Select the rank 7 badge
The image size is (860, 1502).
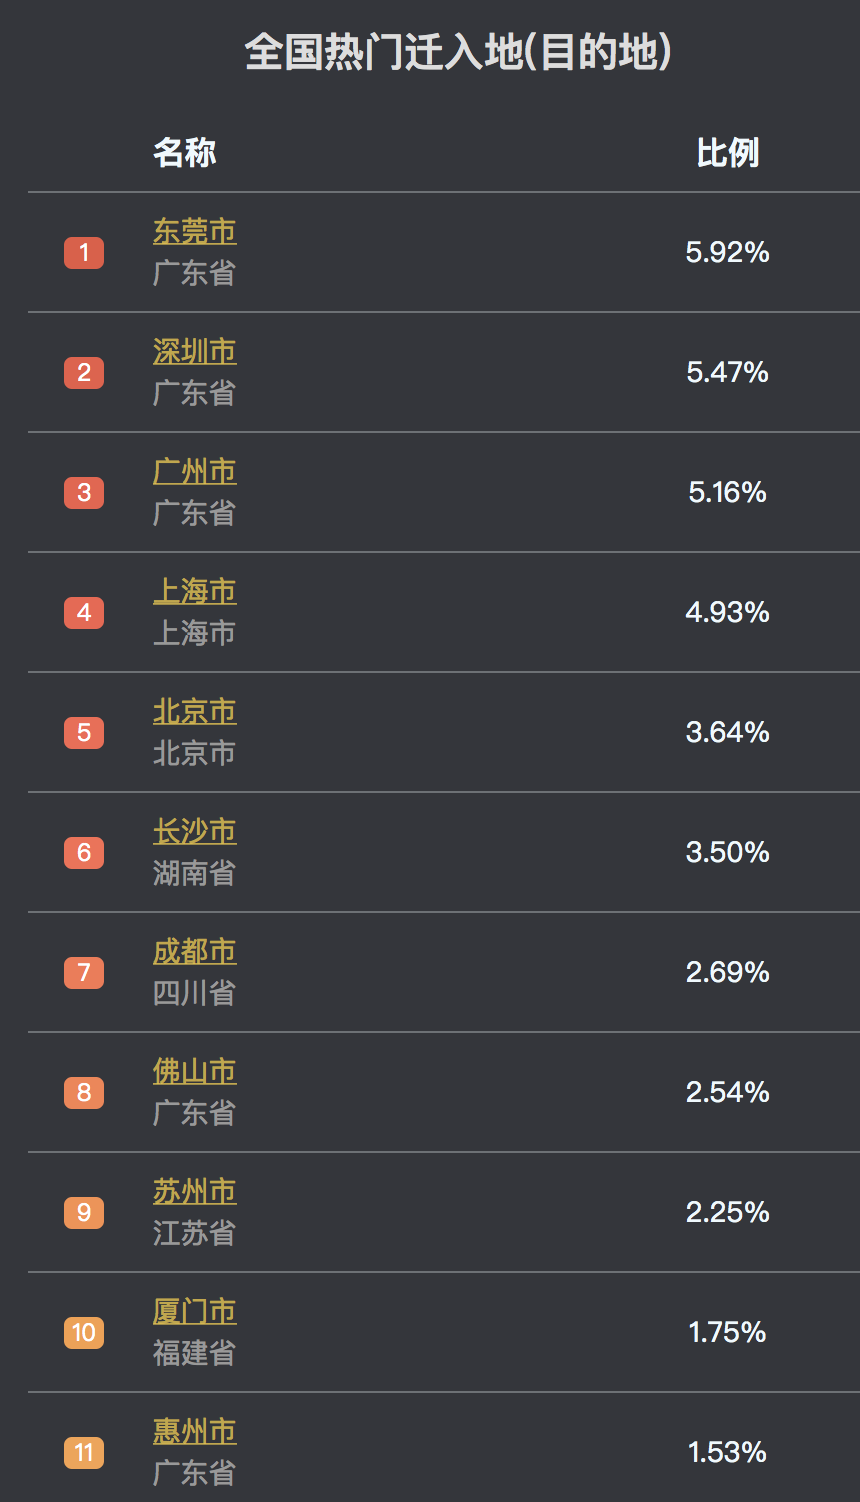click(x=84, y=972)
